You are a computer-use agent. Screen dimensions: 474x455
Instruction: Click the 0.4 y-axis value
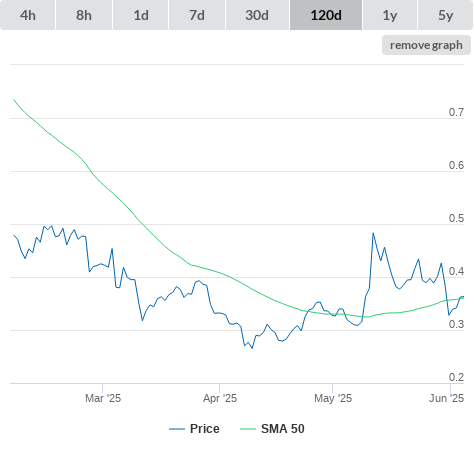pos(456,271)
